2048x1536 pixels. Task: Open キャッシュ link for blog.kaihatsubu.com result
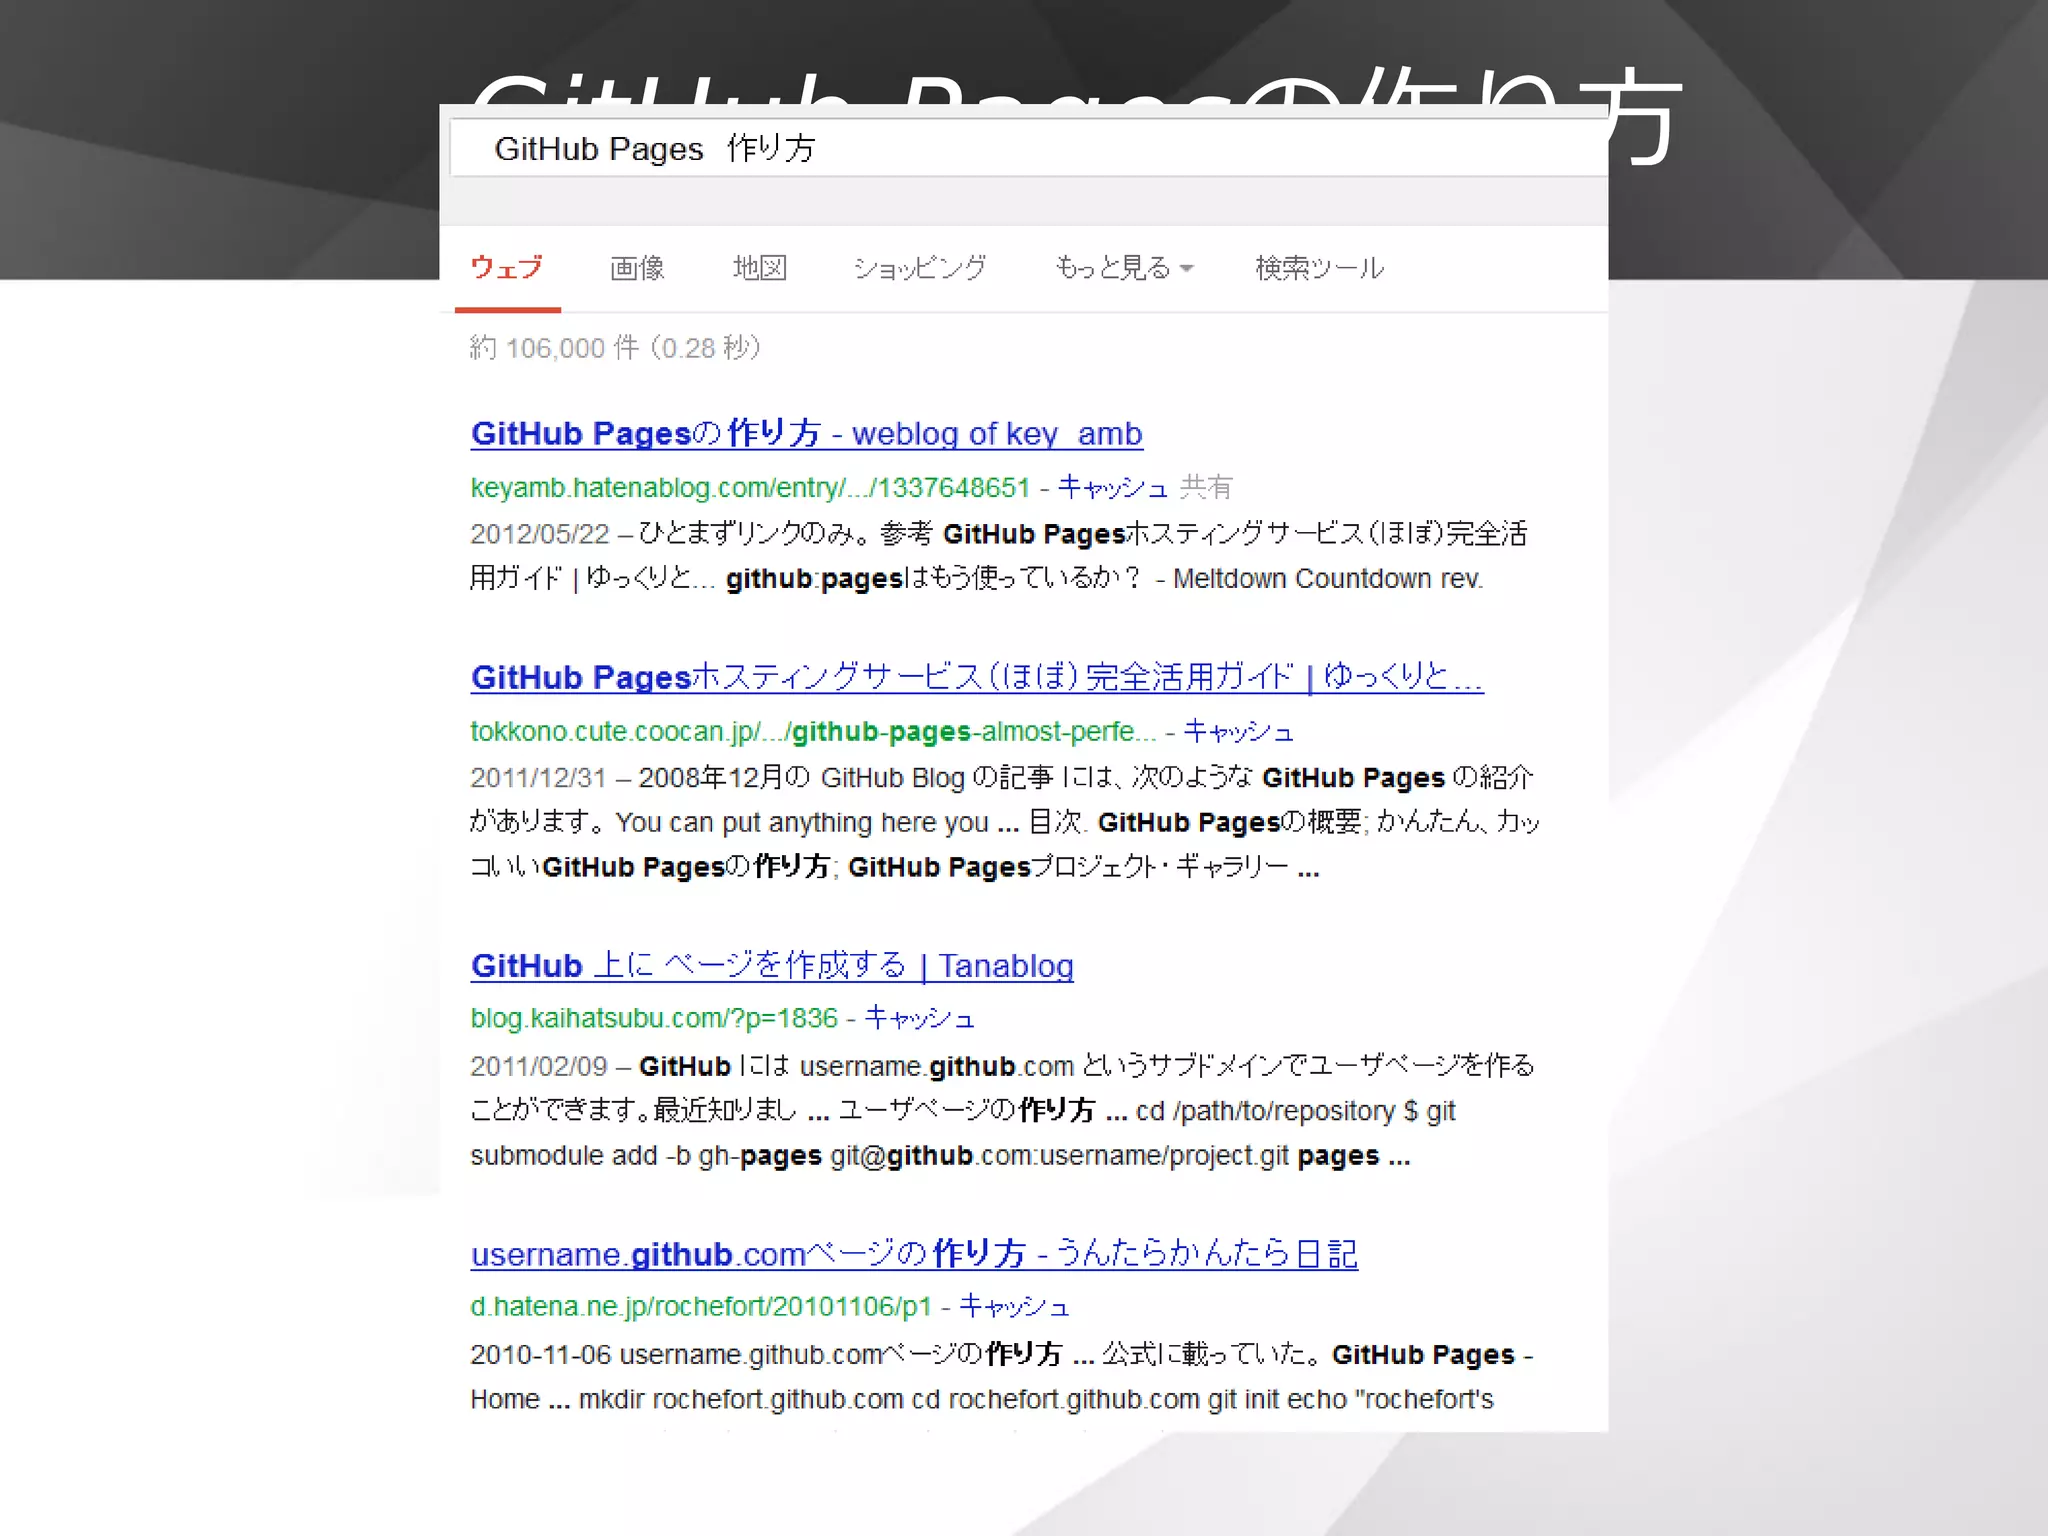(919, 1018)
